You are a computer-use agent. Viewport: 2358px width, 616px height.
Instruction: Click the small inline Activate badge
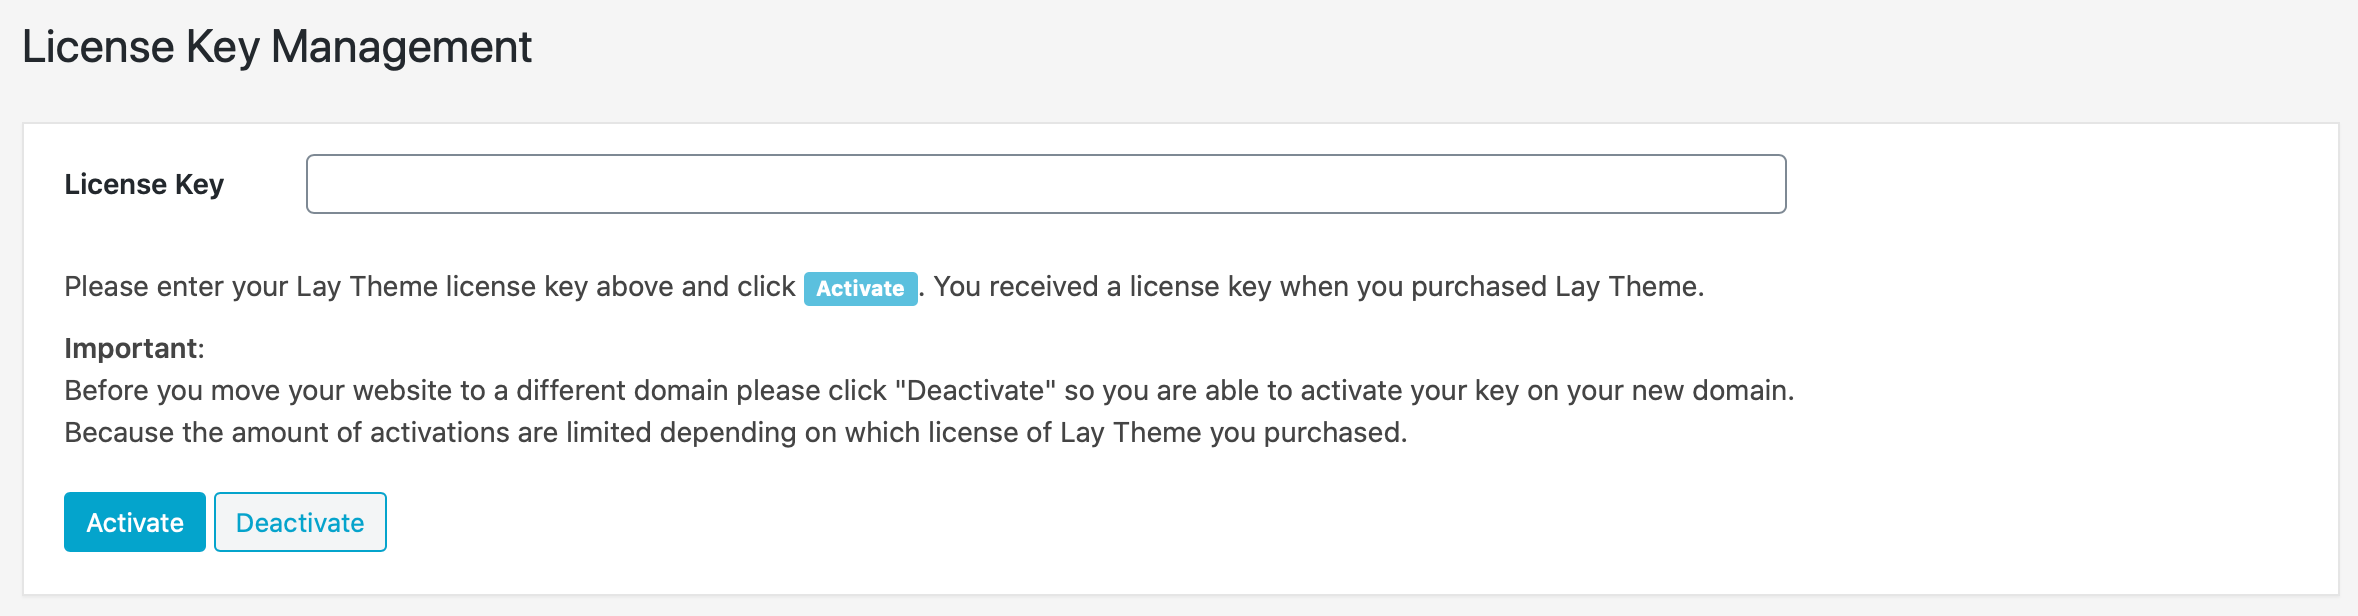tap(860, 288)
